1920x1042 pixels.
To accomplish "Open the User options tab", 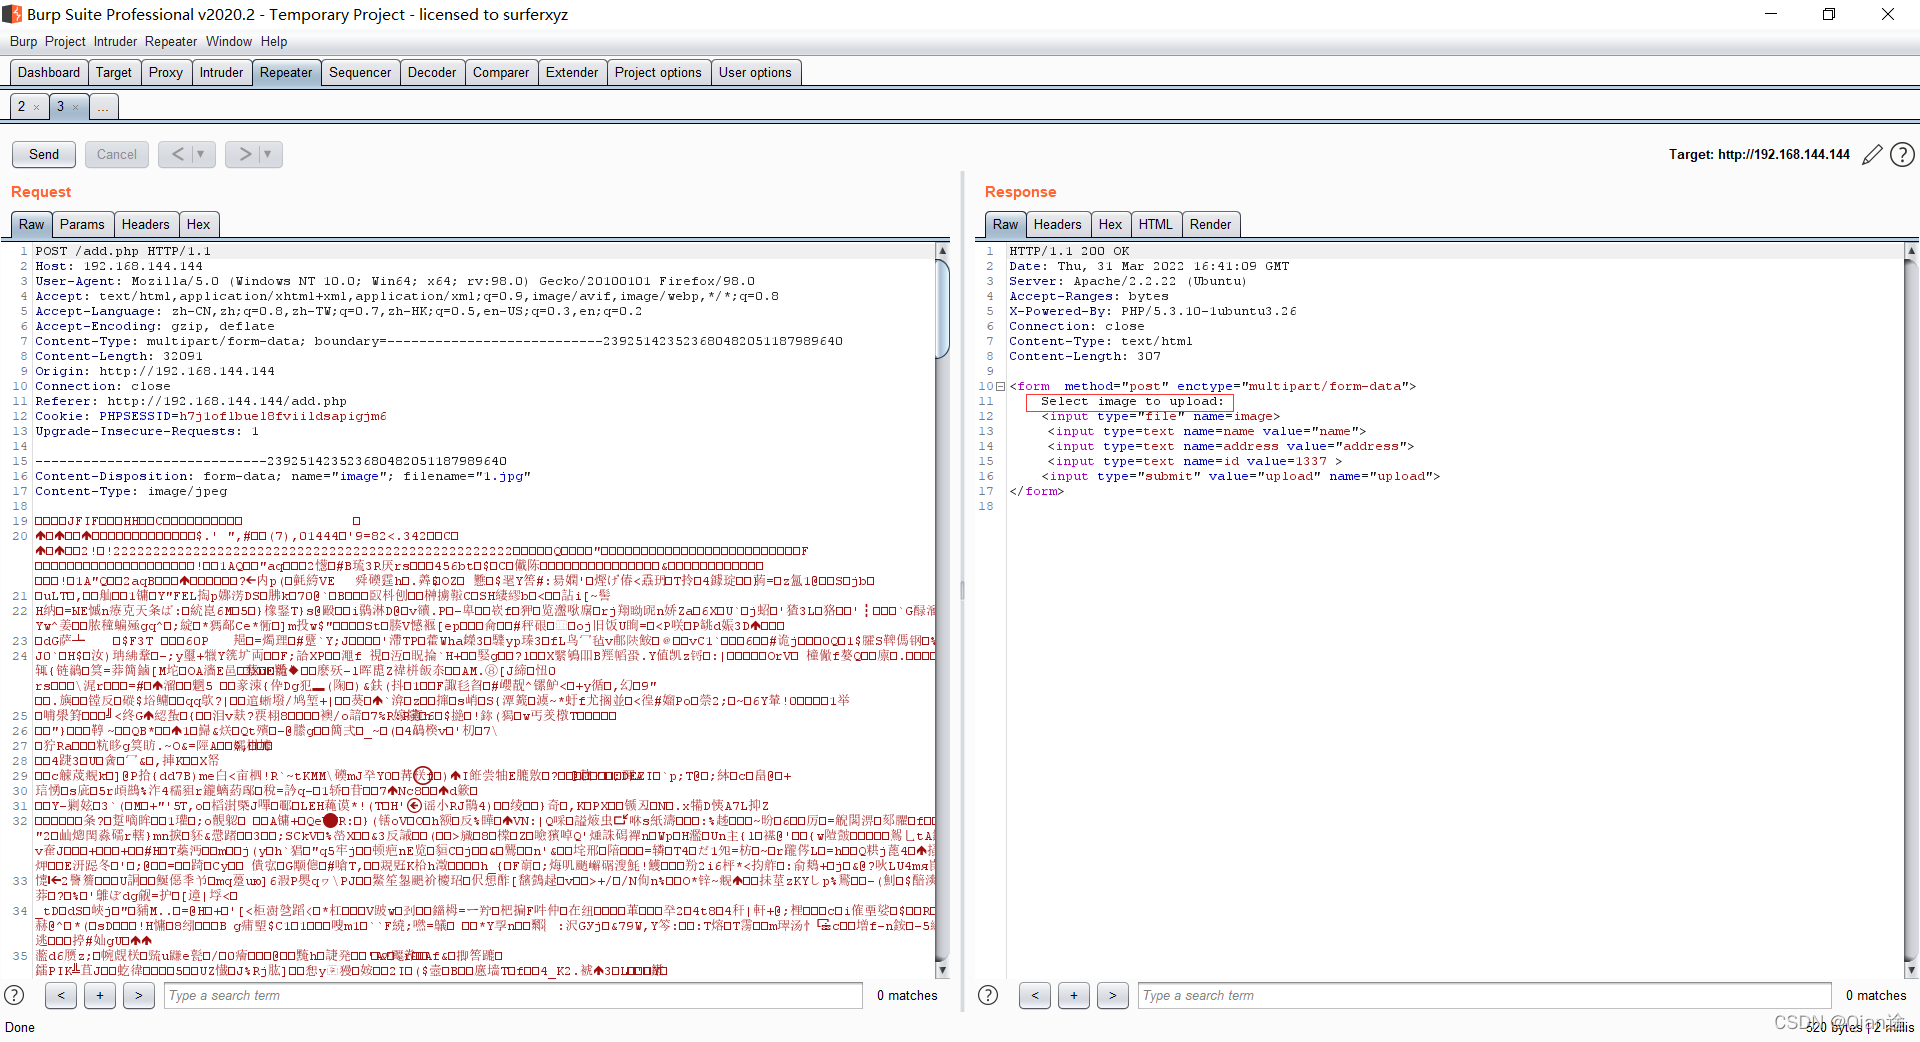I will 755,72.
